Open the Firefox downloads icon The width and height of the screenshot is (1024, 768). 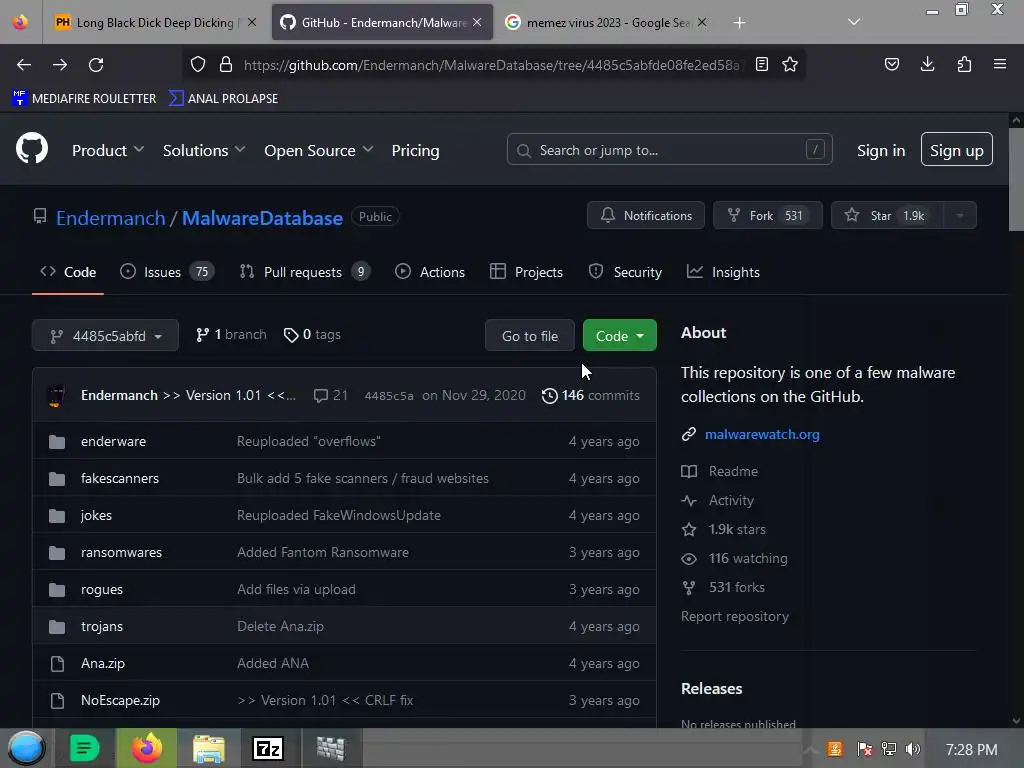(x=927, y=64)
